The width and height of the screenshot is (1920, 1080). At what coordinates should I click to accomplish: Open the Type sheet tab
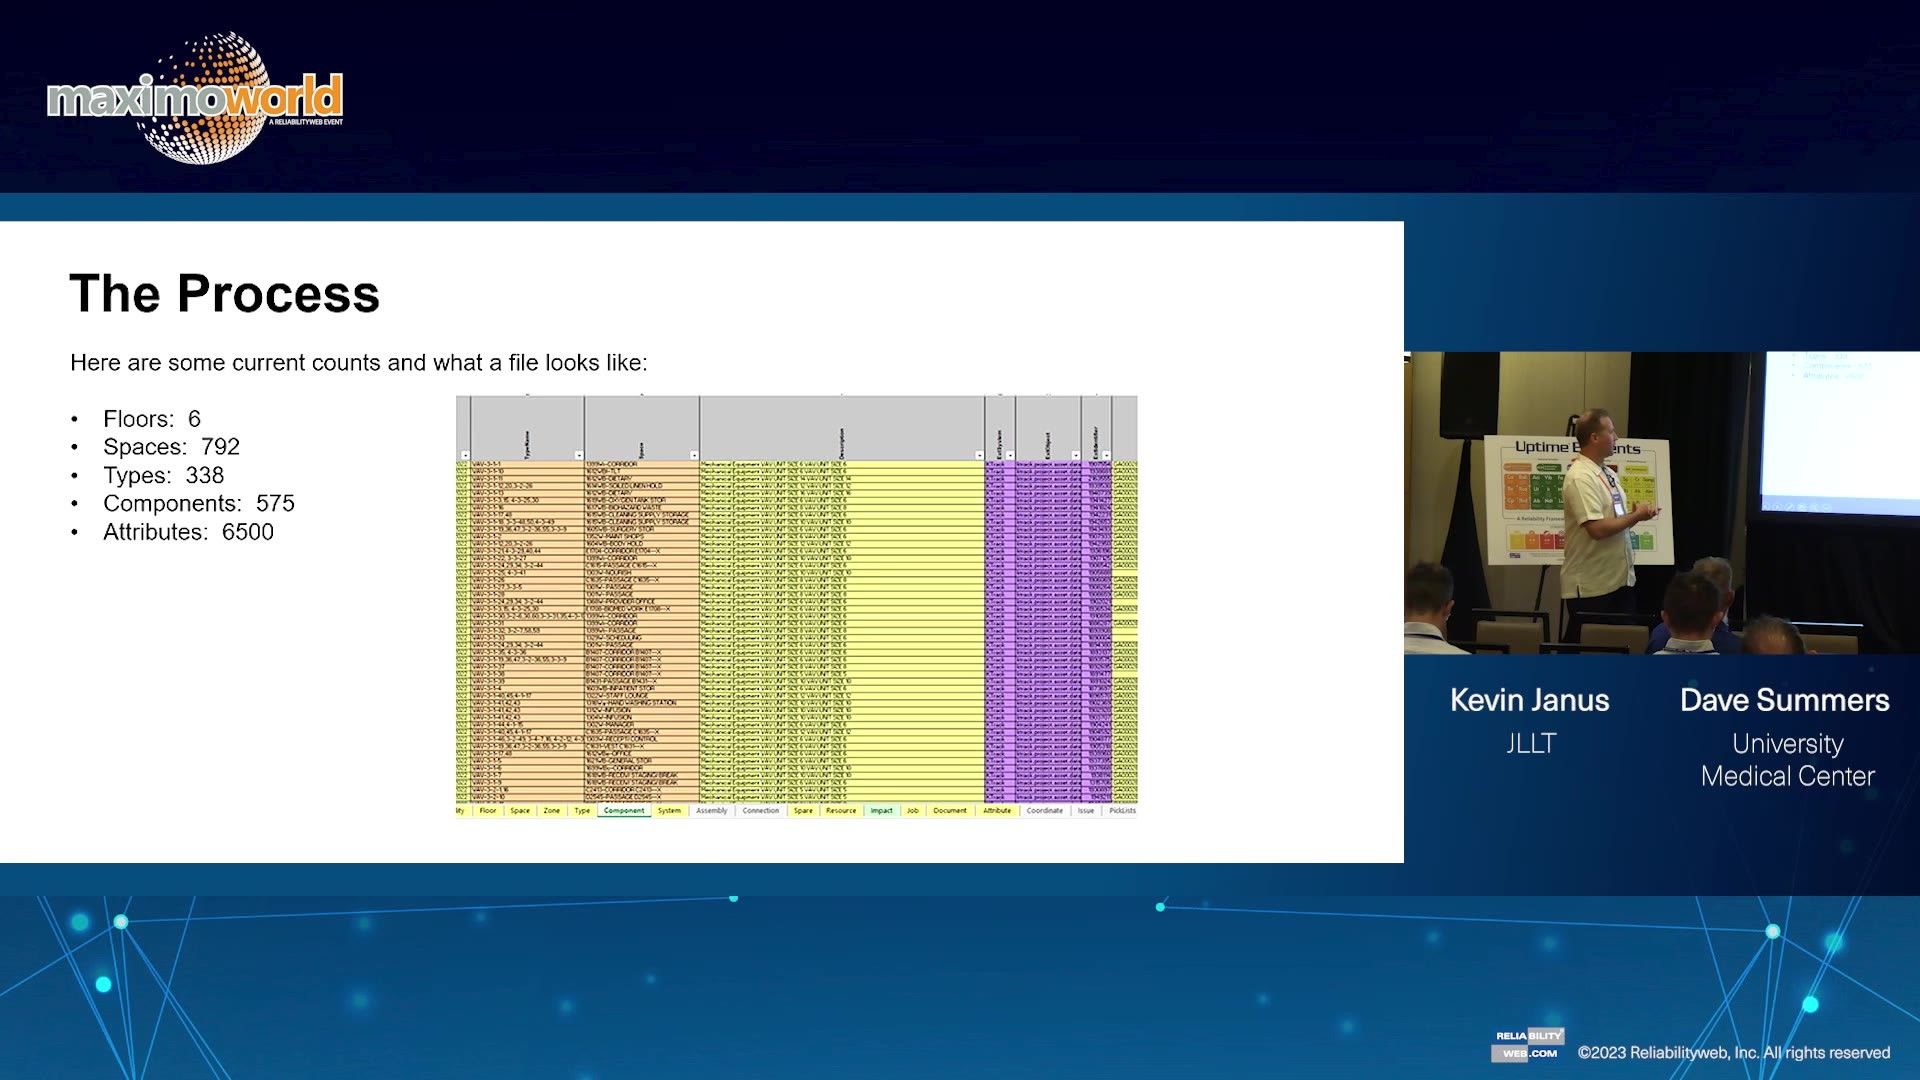point(579,810)
